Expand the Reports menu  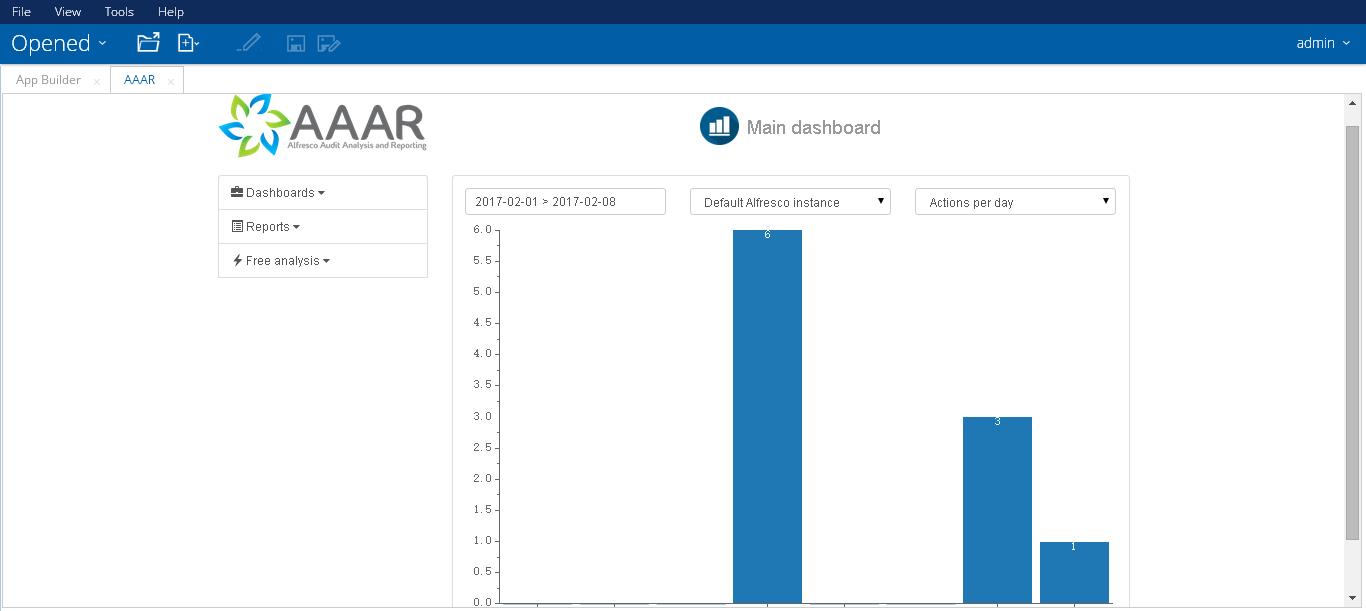(267, 227)
